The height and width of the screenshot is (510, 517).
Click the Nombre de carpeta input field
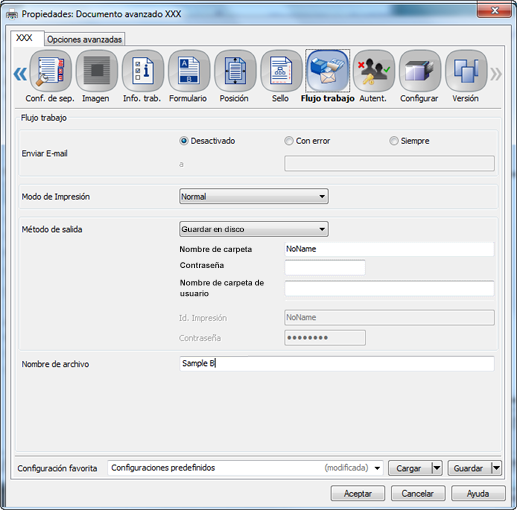click(389, 249)
